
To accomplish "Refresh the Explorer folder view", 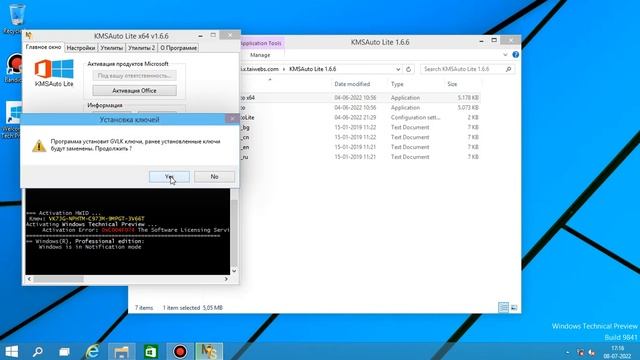I will (409, 69).
